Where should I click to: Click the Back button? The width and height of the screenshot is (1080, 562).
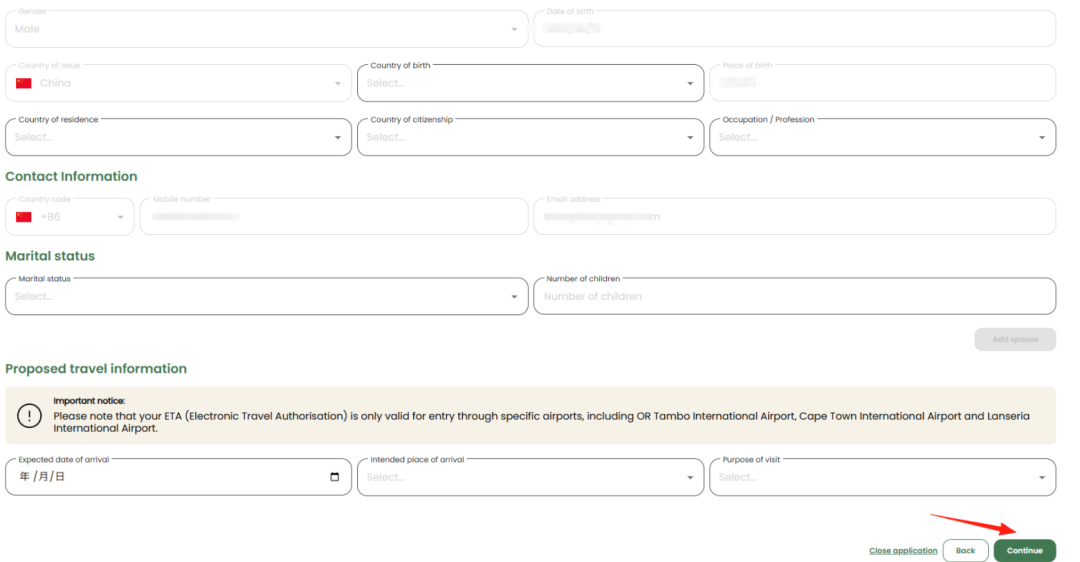tap(966, 551)
